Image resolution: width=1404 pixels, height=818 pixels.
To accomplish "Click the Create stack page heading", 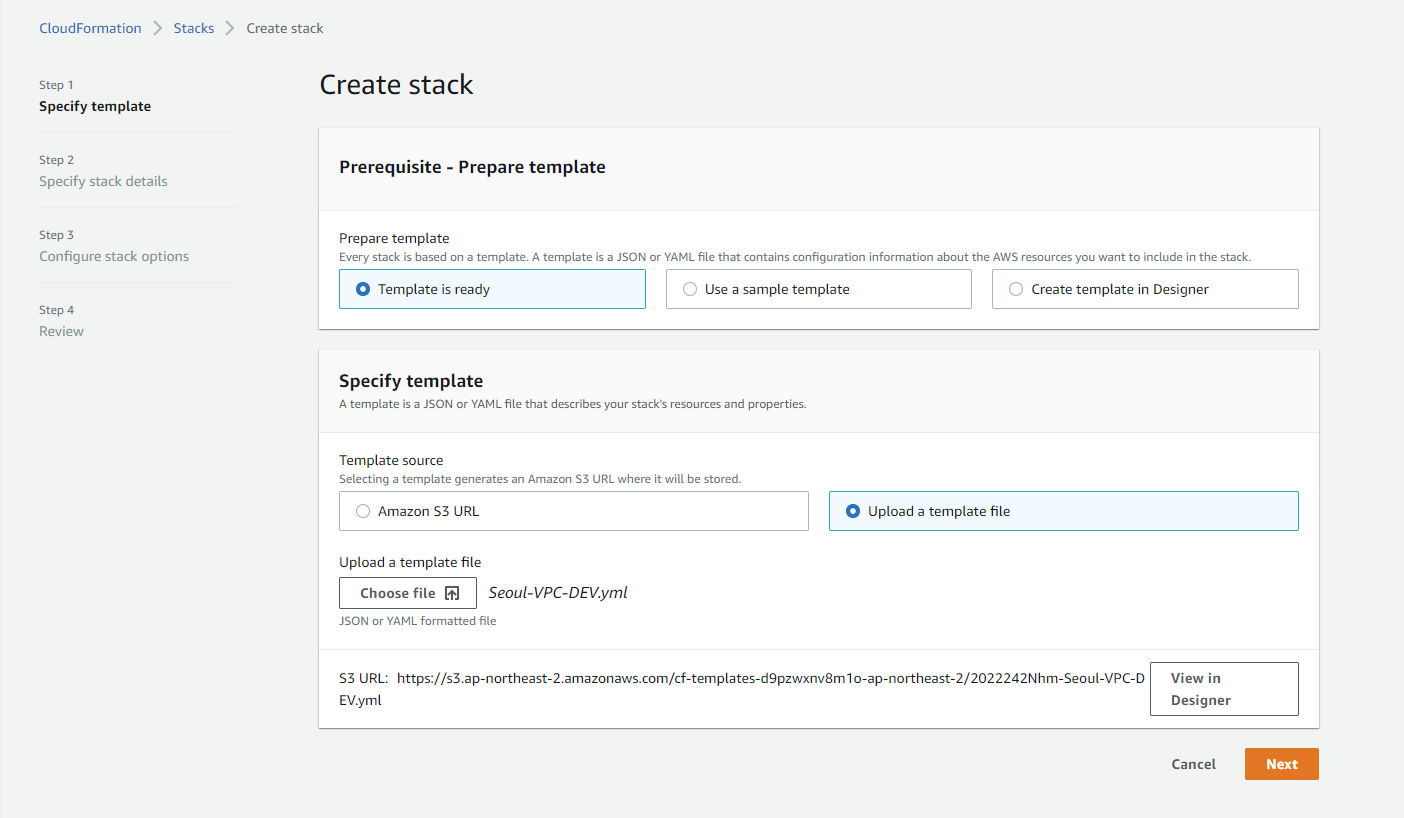I will tap(397, 85).
